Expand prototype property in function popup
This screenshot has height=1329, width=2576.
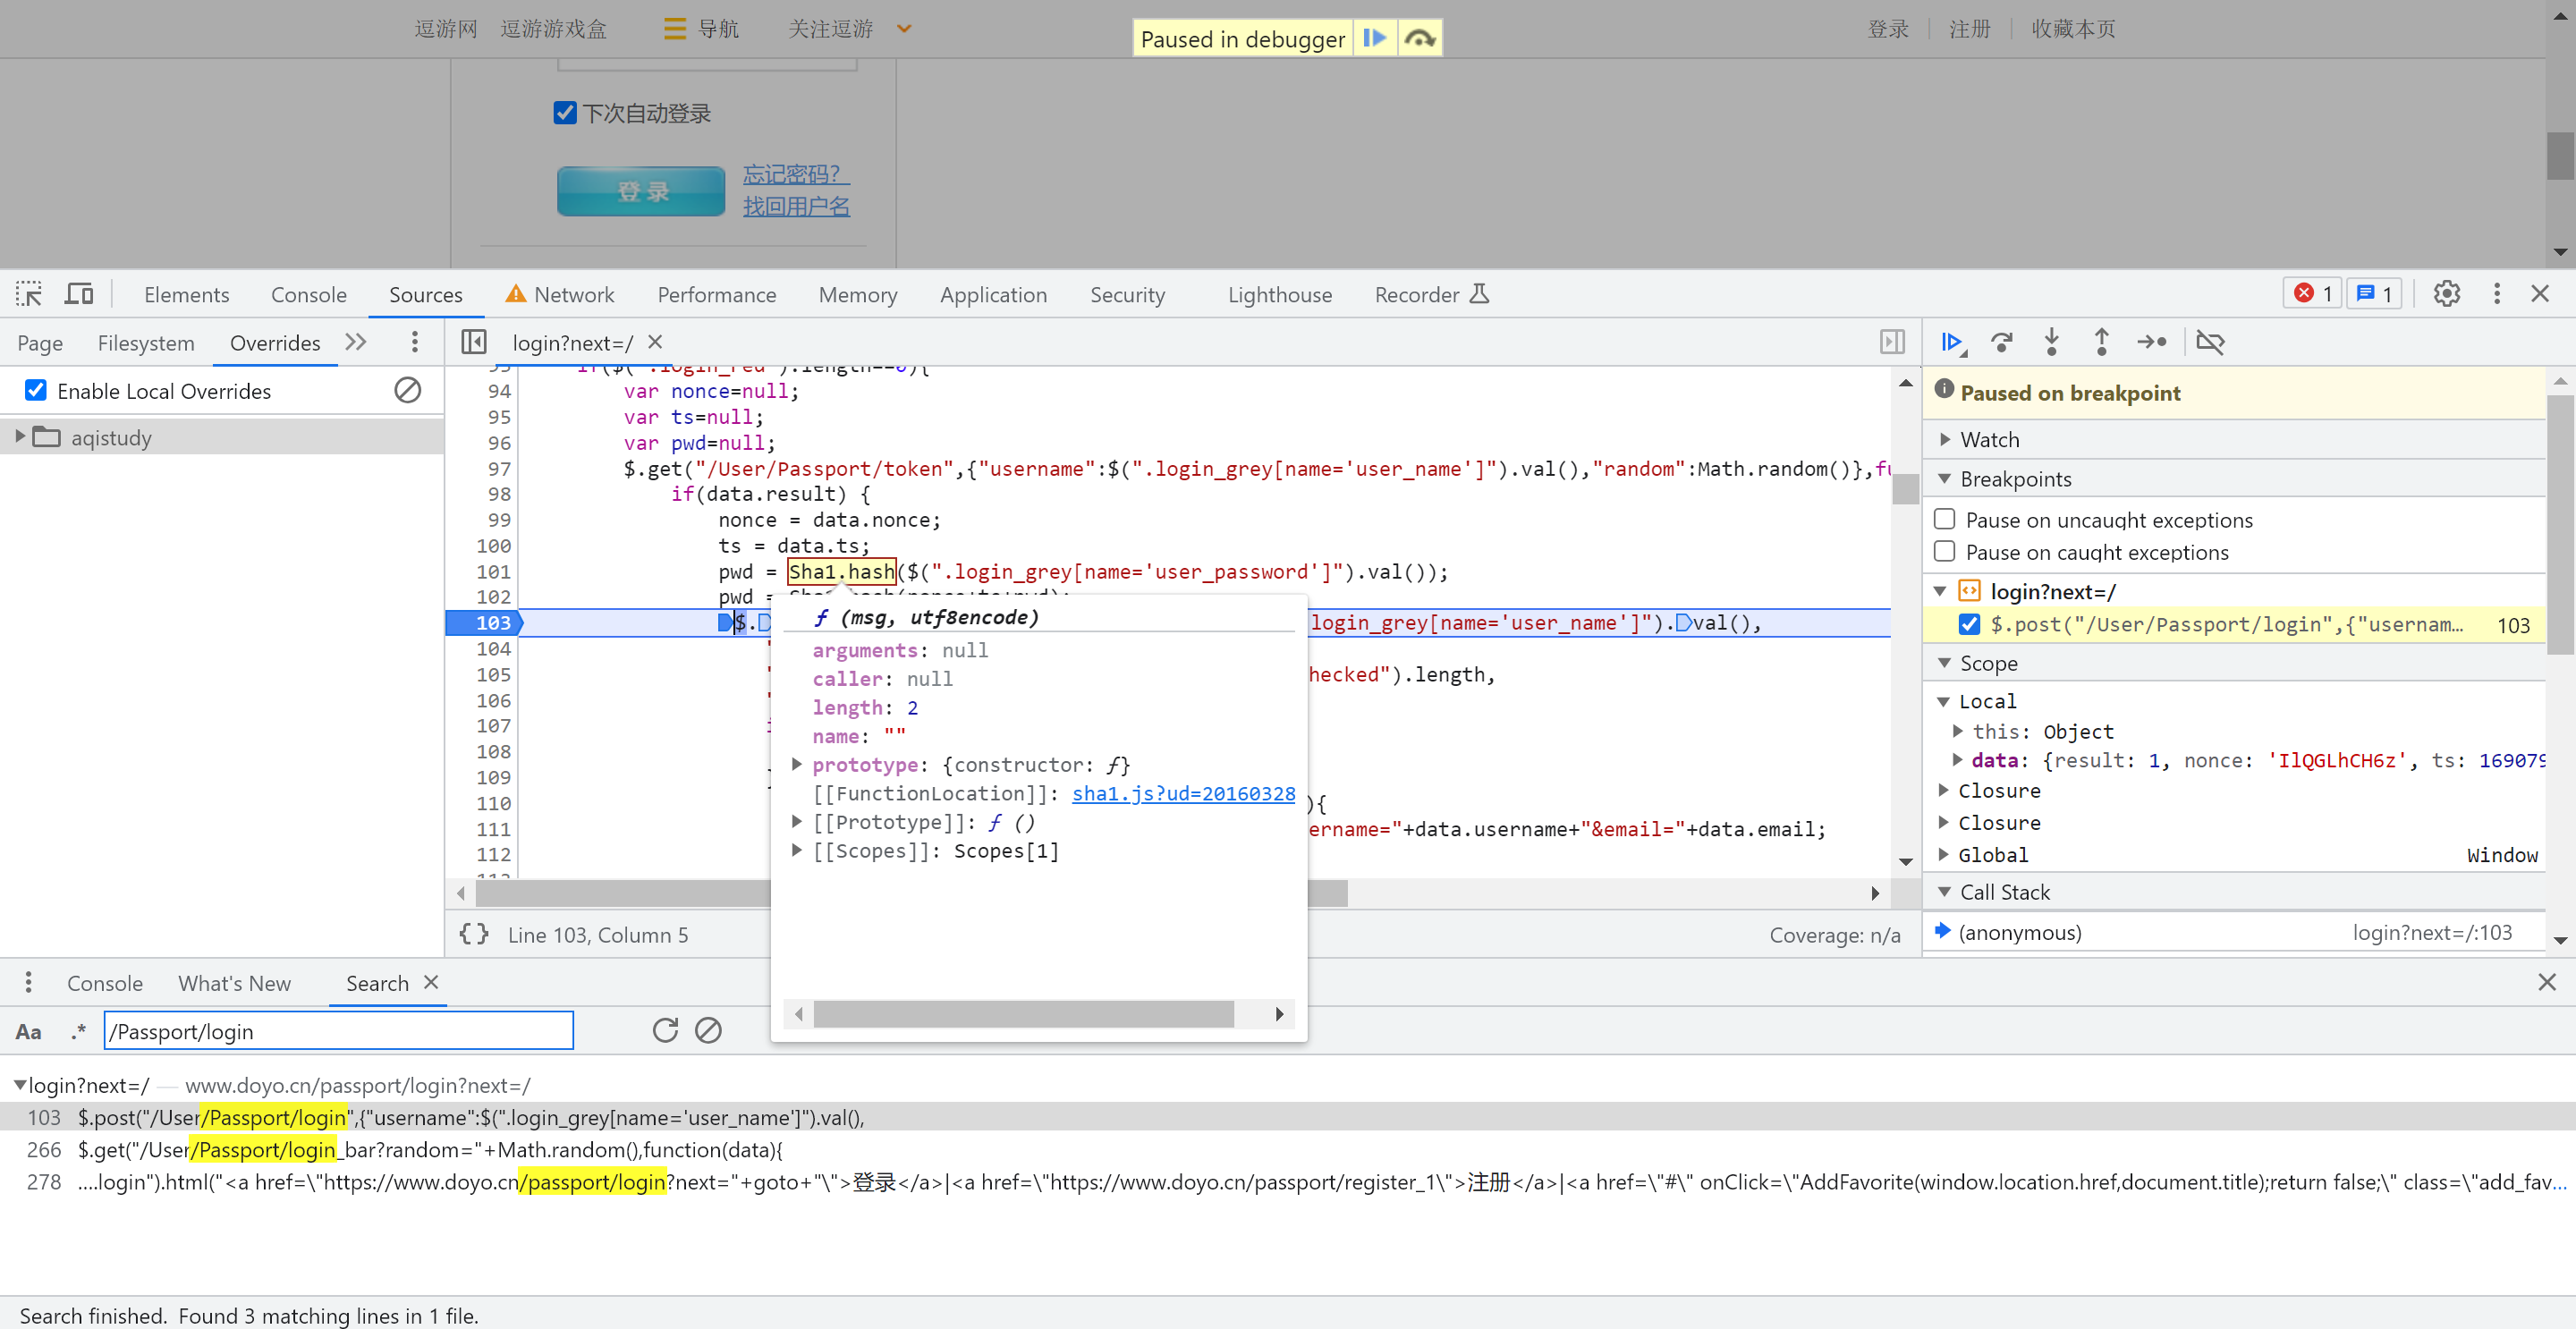796,764
